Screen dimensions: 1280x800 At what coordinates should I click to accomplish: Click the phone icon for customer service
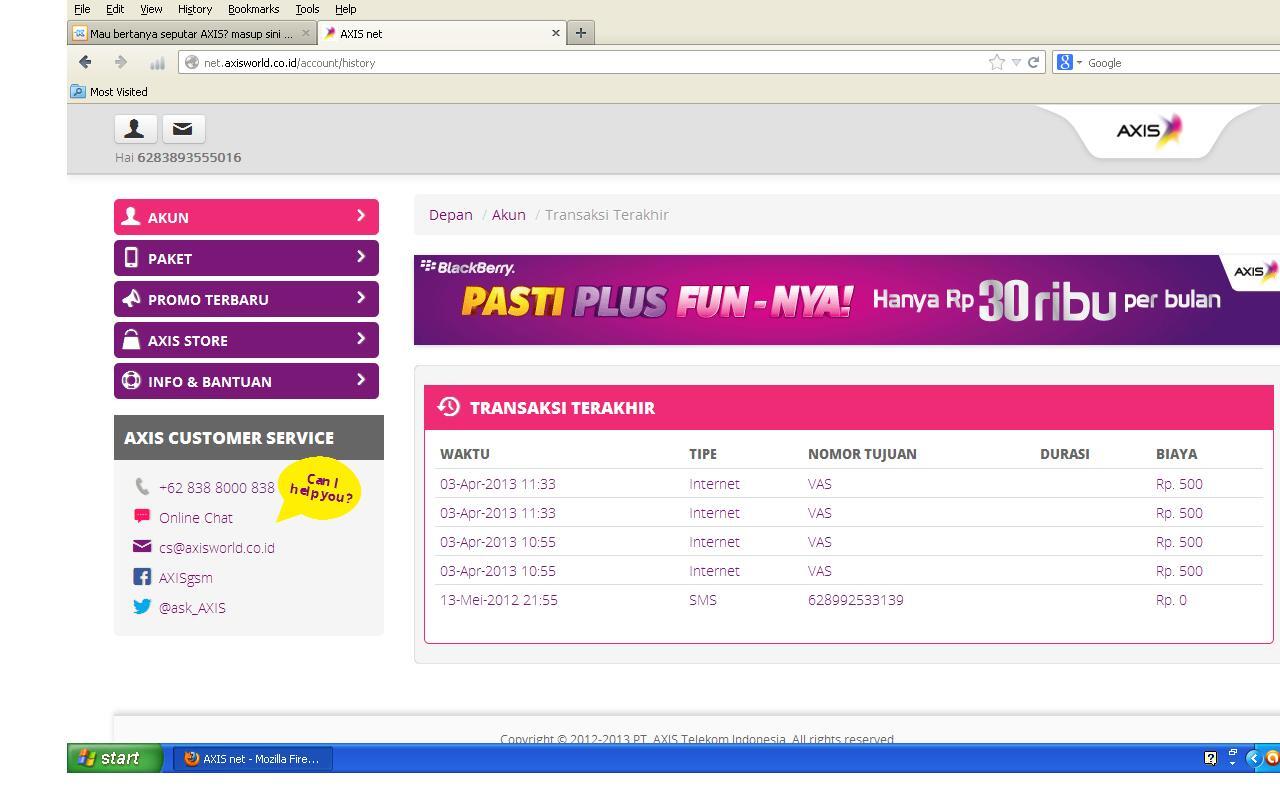(x=142, y=487)
